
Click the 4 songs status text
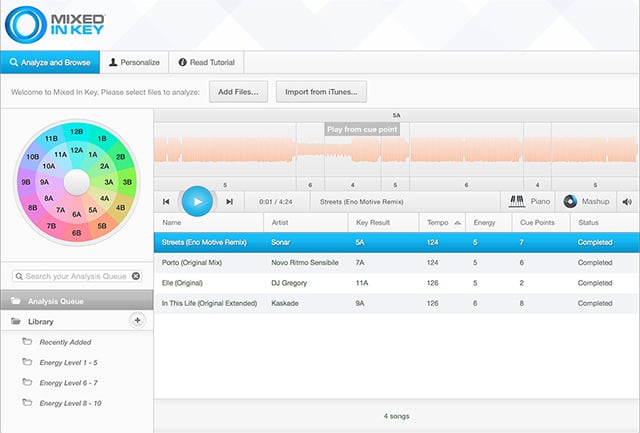tap(396, 416)
